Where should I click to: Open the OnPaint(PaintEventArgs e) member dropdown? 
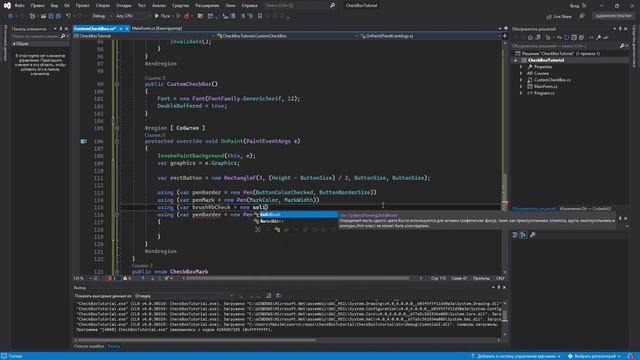click(430, 36)
